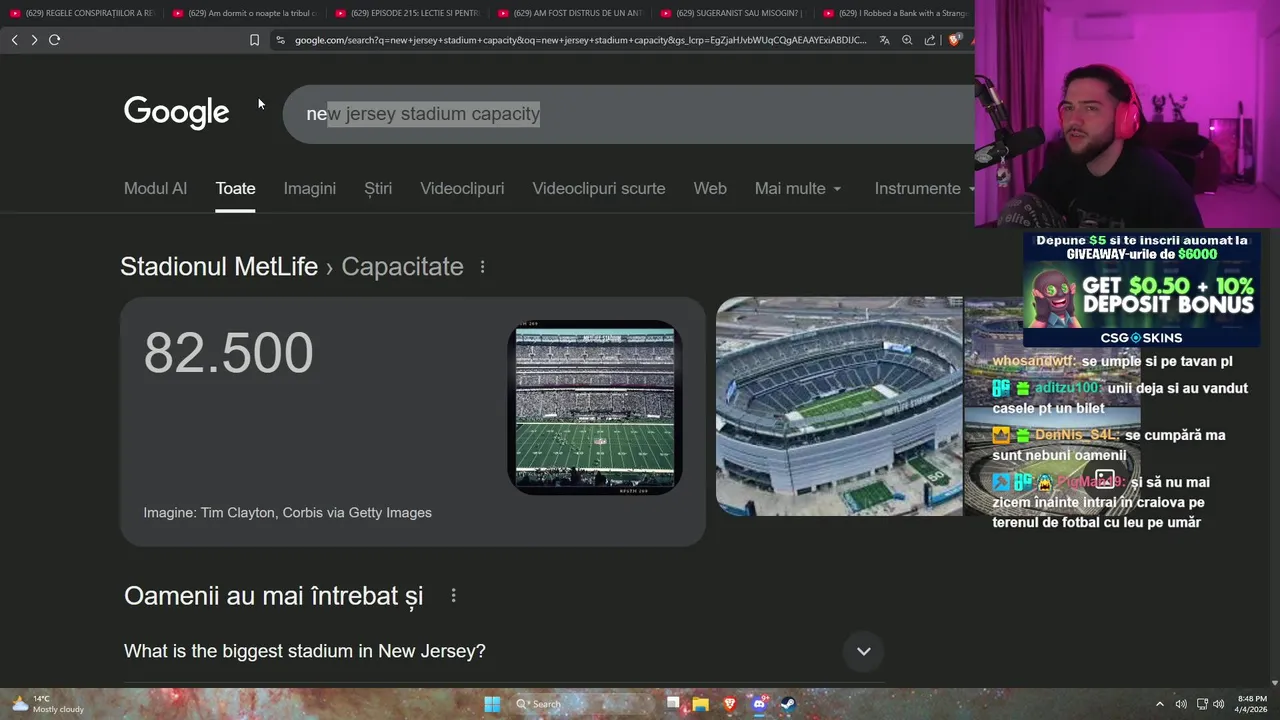Open Steam from the taskbar
The image size is (1280, 720).
787,704
